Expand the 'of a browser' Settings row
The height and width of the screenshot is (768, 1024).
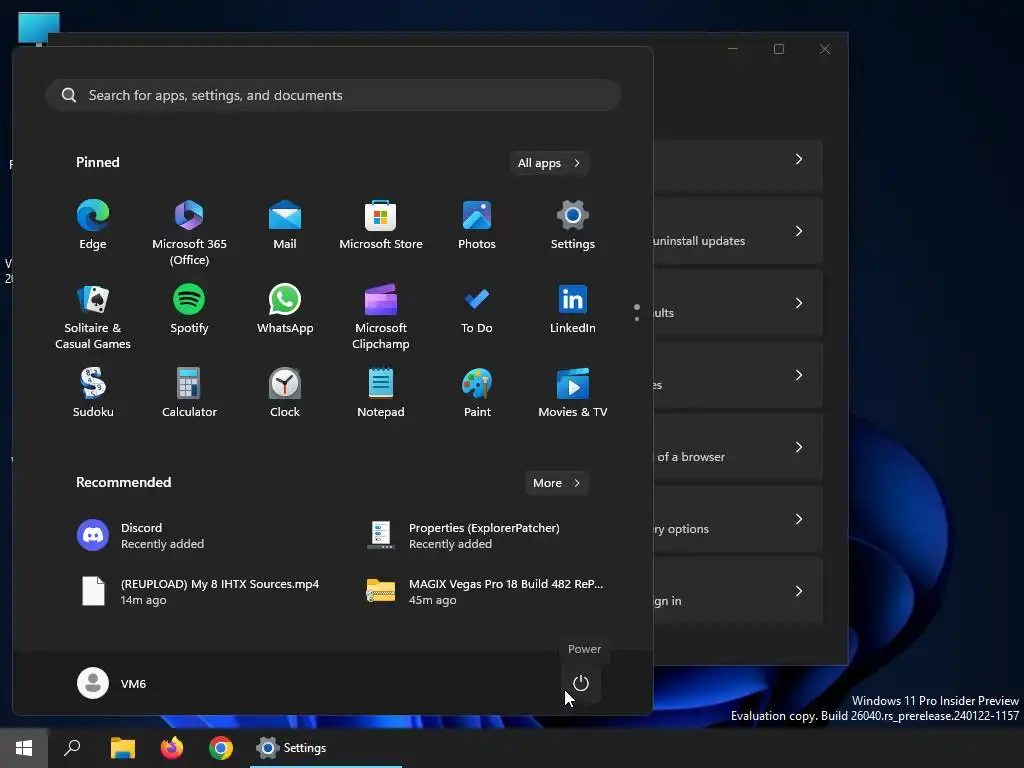pyautogui.click(x=738, y=447)
